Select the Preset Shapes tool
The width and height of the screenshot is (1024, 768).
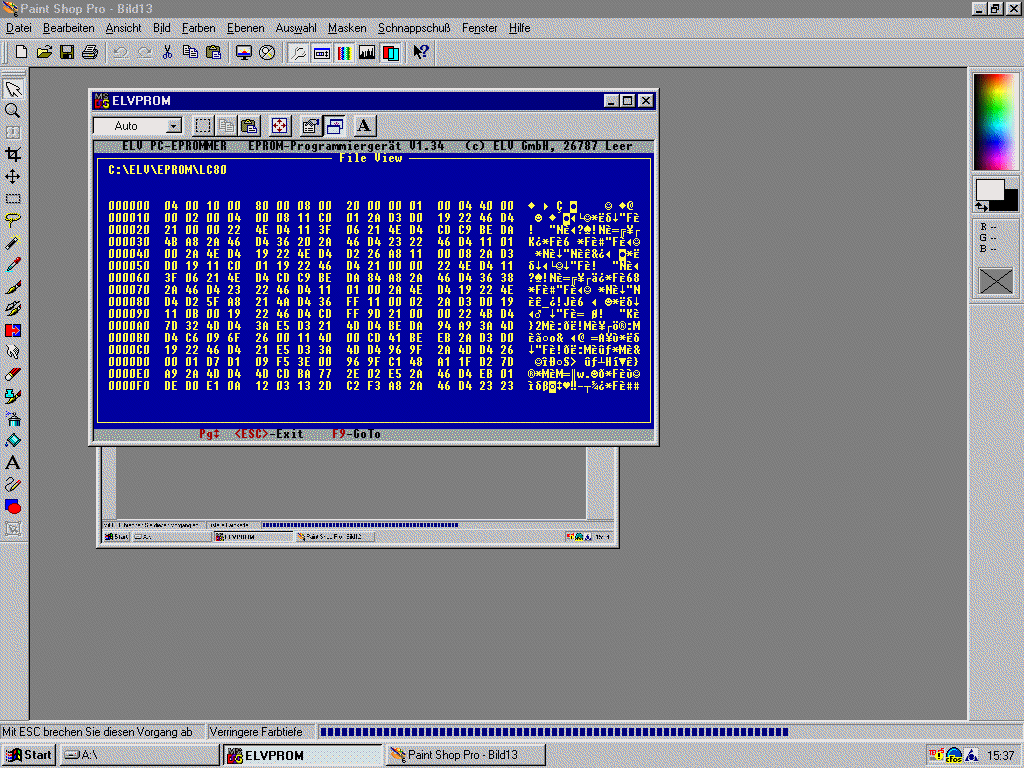(x=13, y=506)
